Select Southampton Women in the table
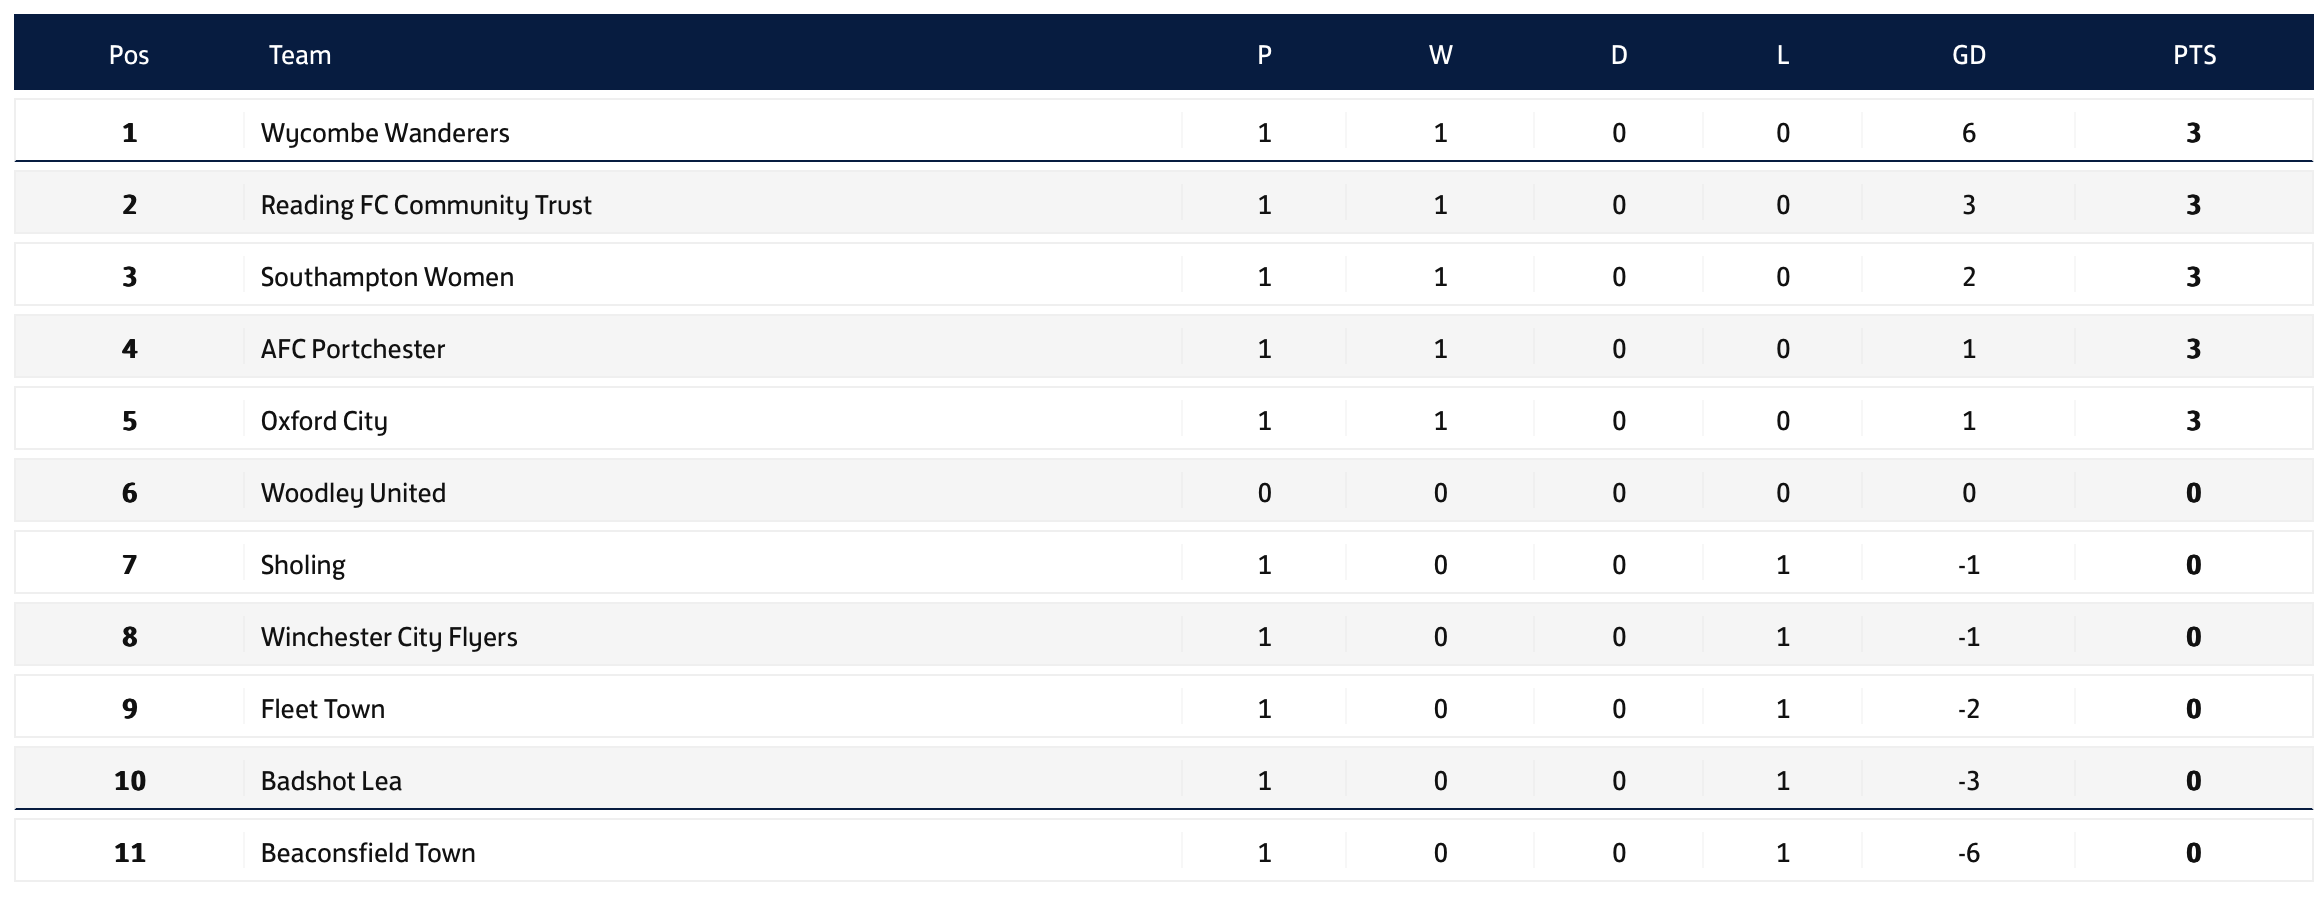The image size is (2324, 900). click(387, 277)
